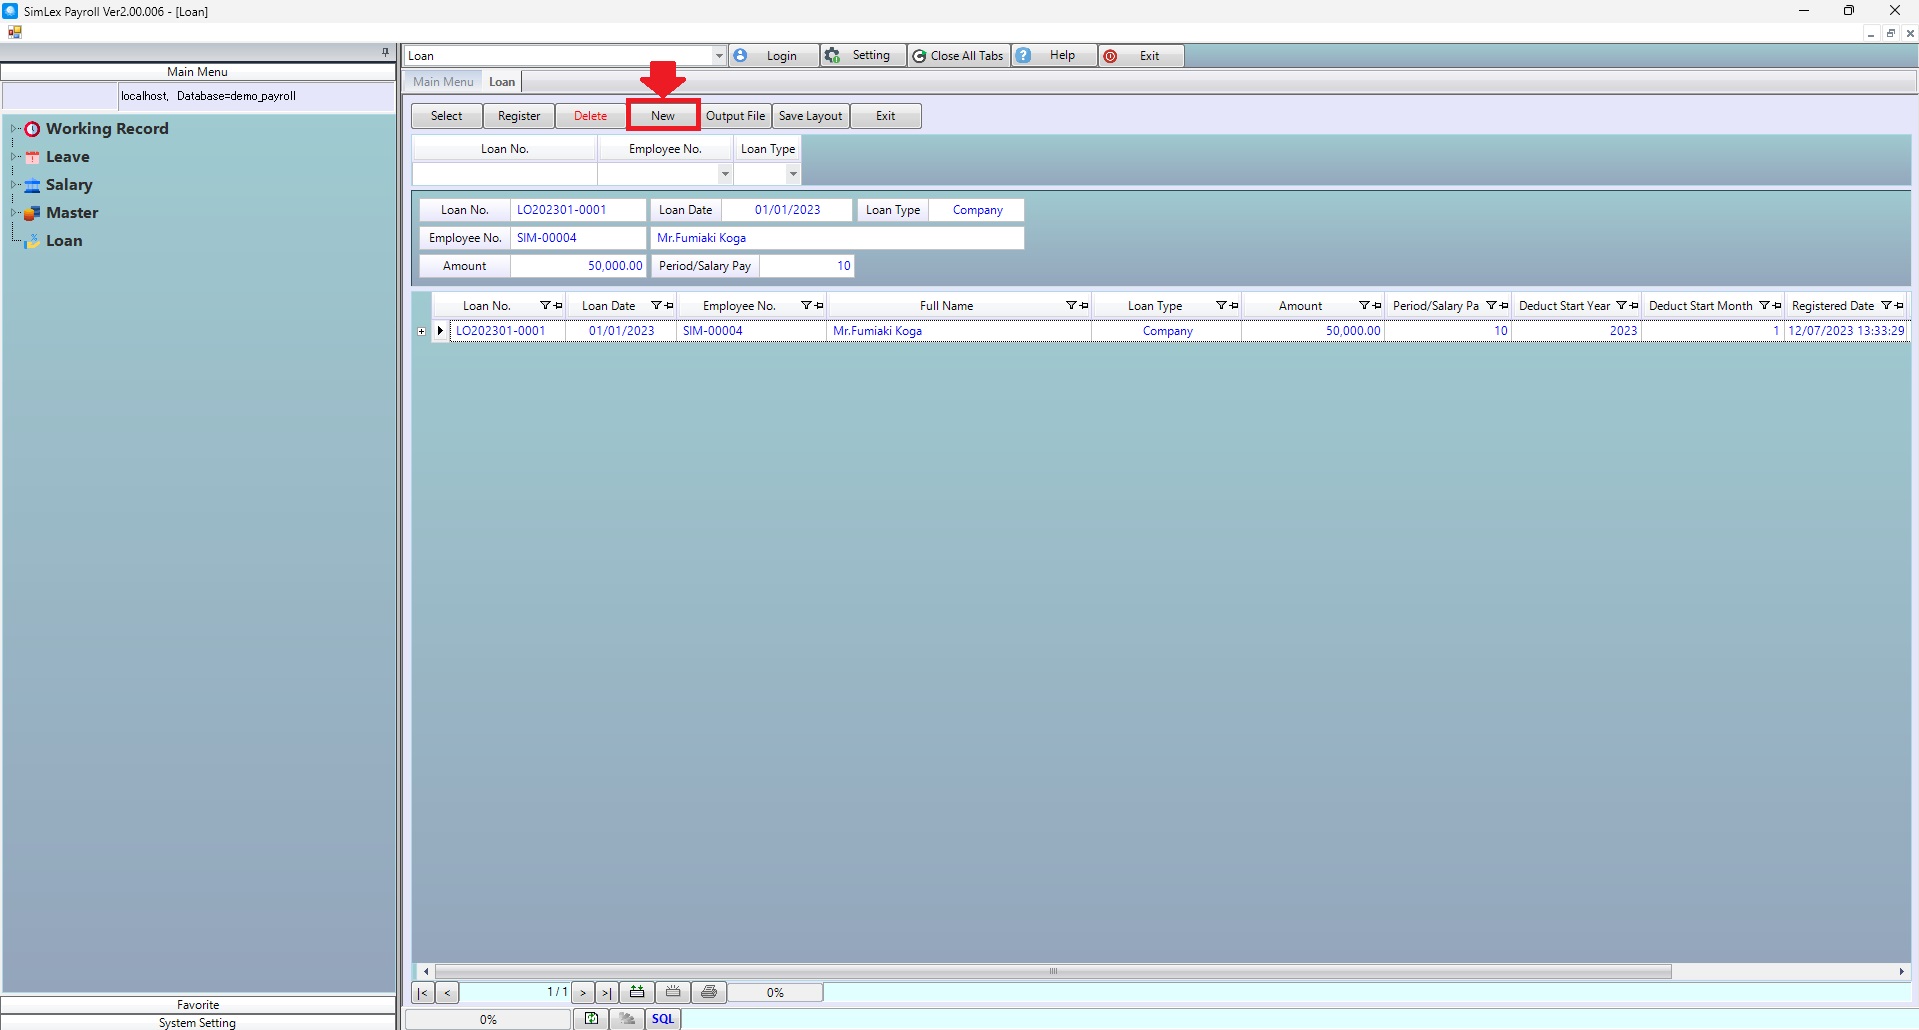
Task: Open the Loan combo box dropdown at top
Action: tap(719, 56)
